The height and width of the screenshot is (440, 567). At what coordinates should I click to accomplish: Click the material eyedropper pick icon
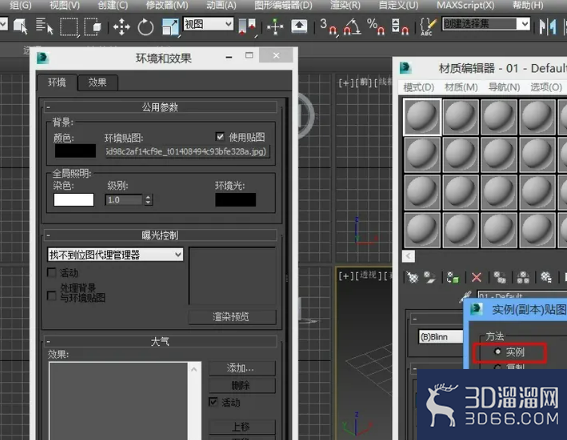tap(466, 296)
